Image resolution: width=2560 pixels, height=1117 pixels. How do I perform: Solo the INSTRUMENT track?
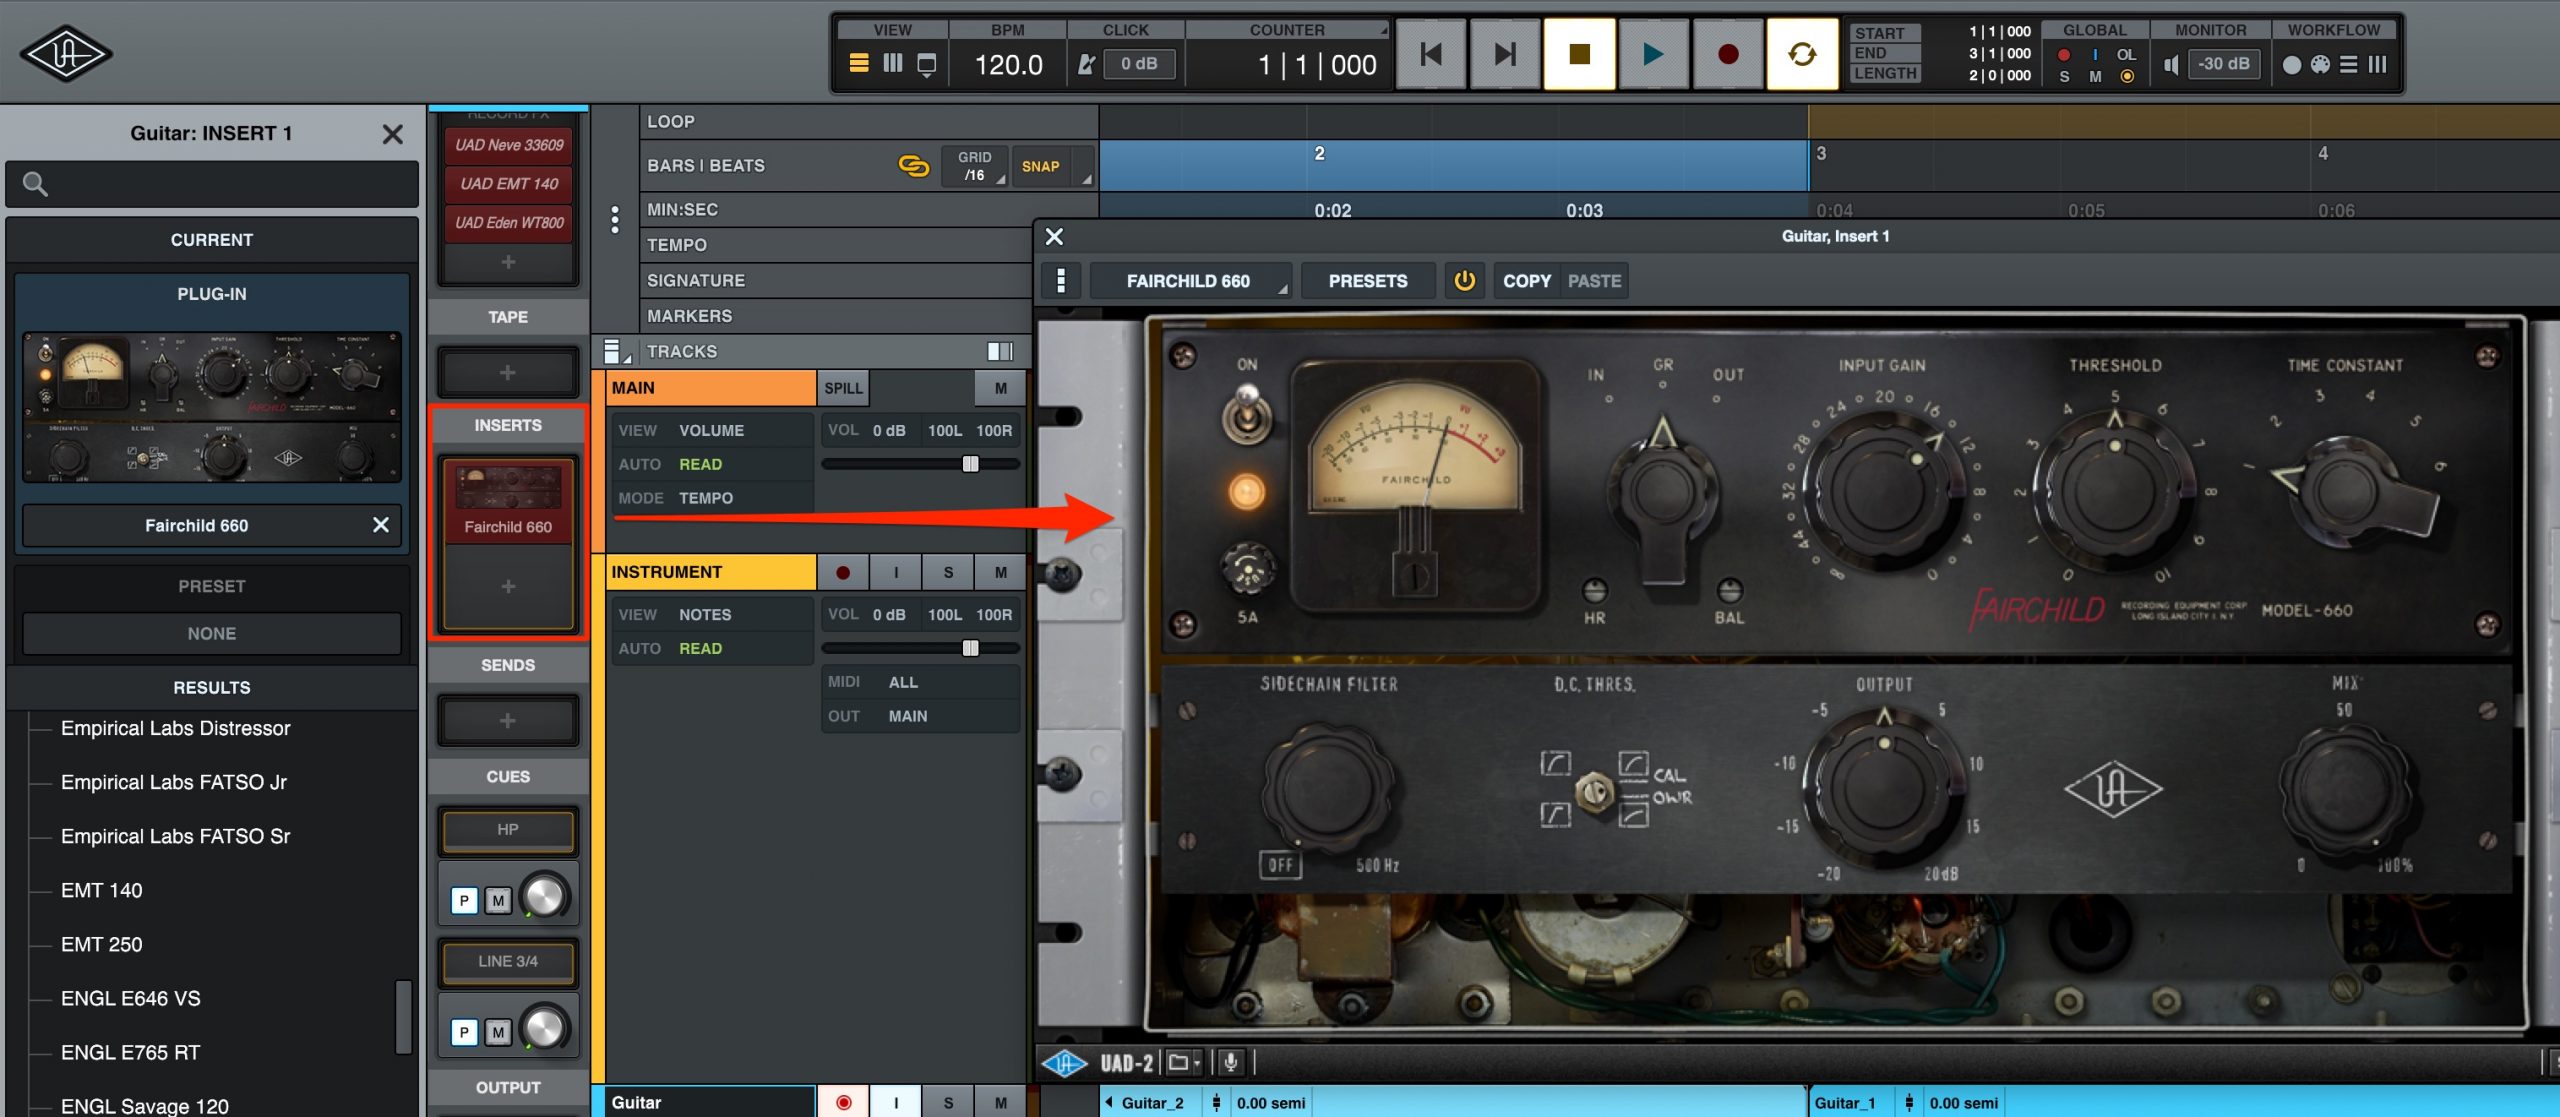pyautogui.click(x=948, y=572)
